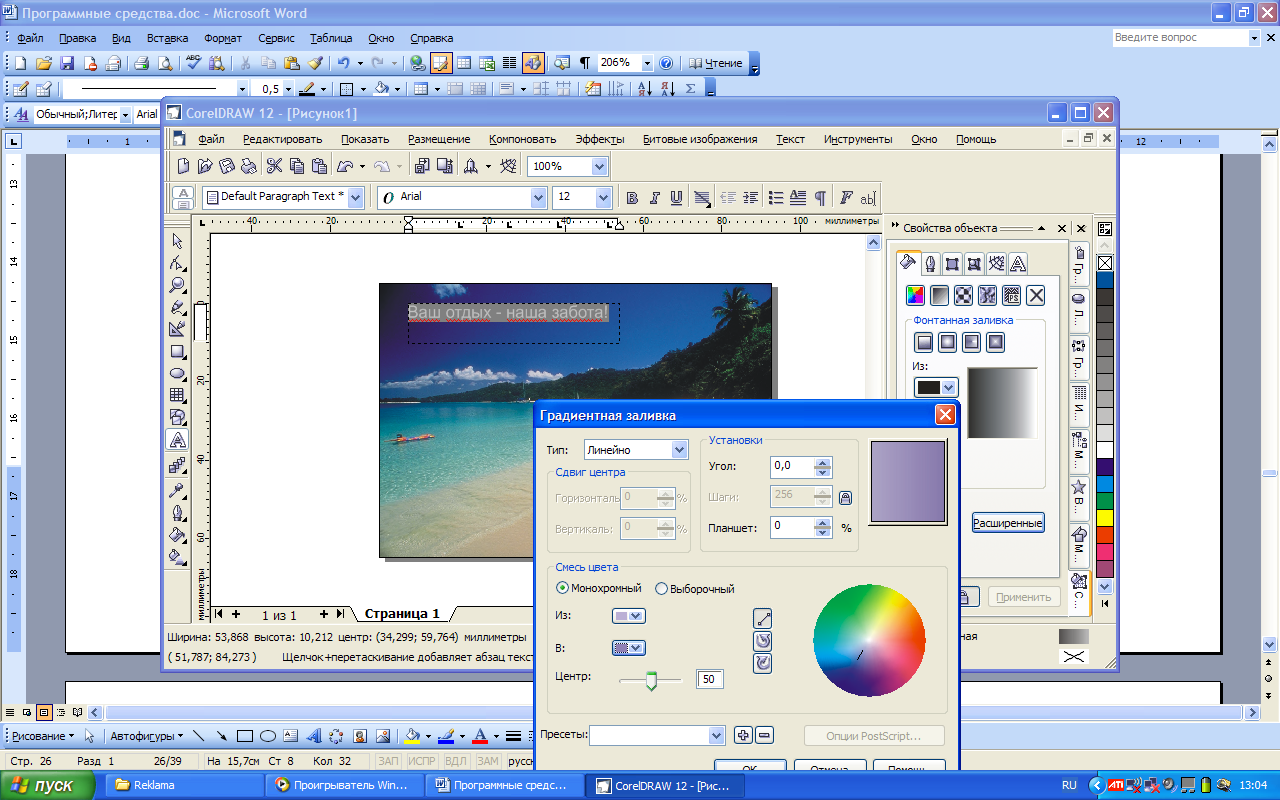This screenshot has width=1280, height=800.
Task: Open the Таблица menu in Word
Action: point(331,38)
